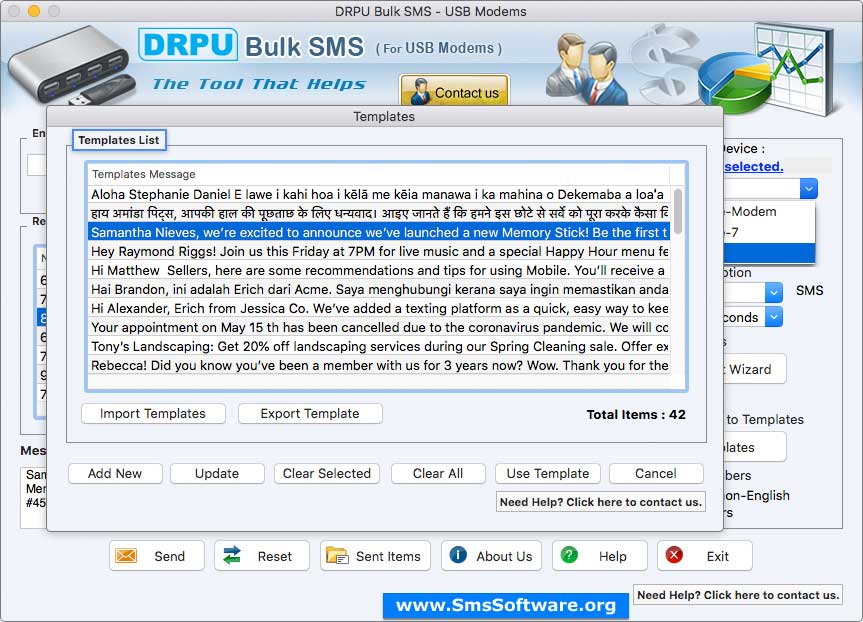The height and width of the screenshot is (622, 863).
Task: Click the Exit button
Action: (x=704, y=555)
